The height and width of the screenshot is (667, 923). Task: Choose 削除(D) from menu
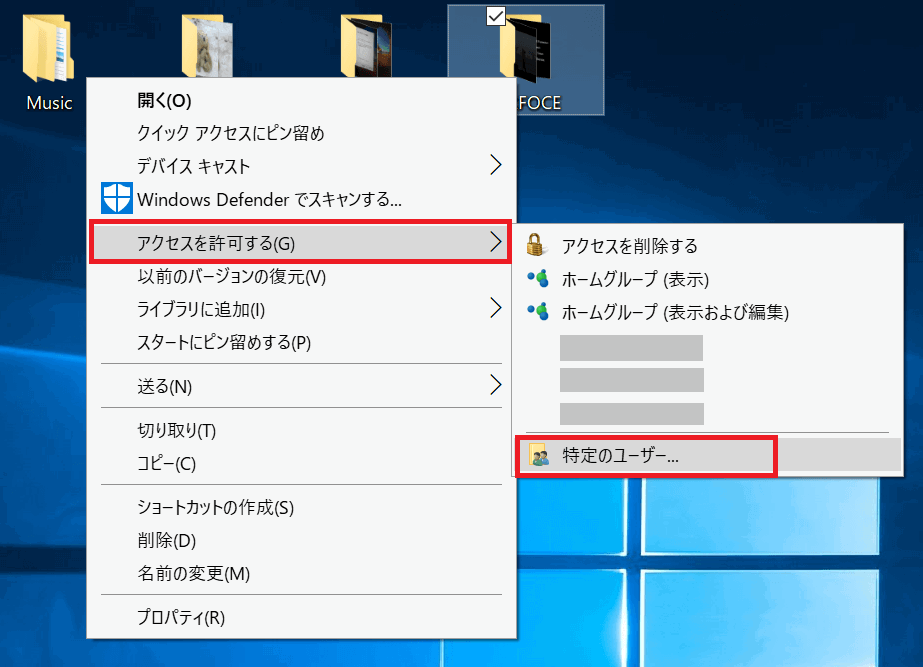301,540
